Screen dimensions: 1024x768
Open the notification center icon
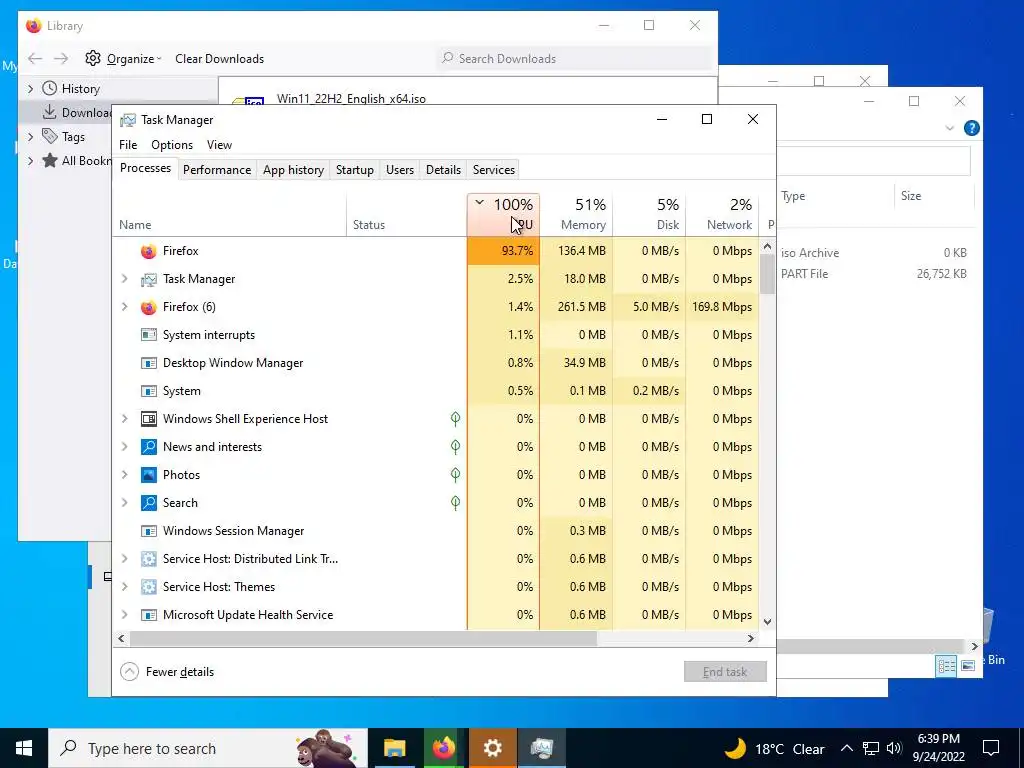pos(991,748)
